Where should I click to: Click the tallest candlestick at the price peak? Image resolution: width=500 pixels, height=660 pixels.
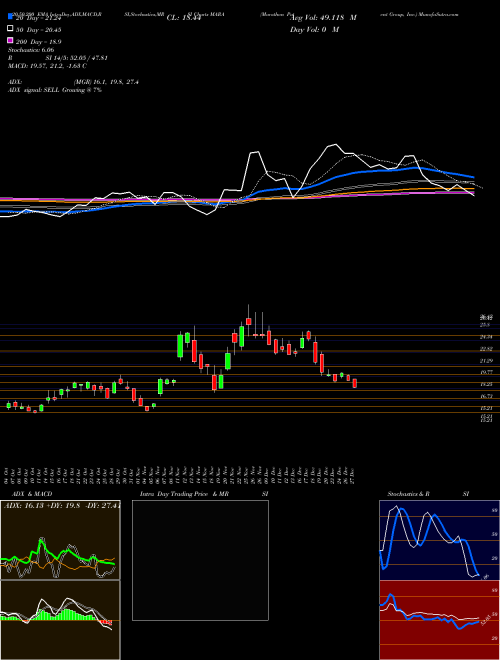coord(248,320)
